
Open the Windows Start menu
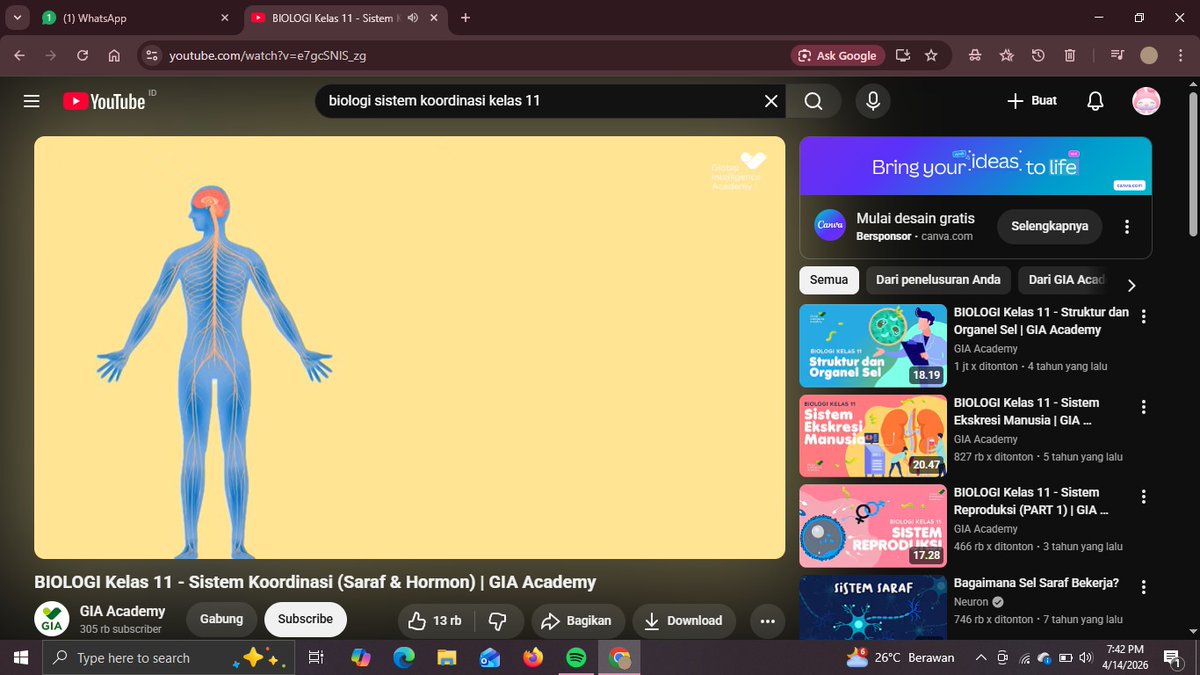pos(20,658)
